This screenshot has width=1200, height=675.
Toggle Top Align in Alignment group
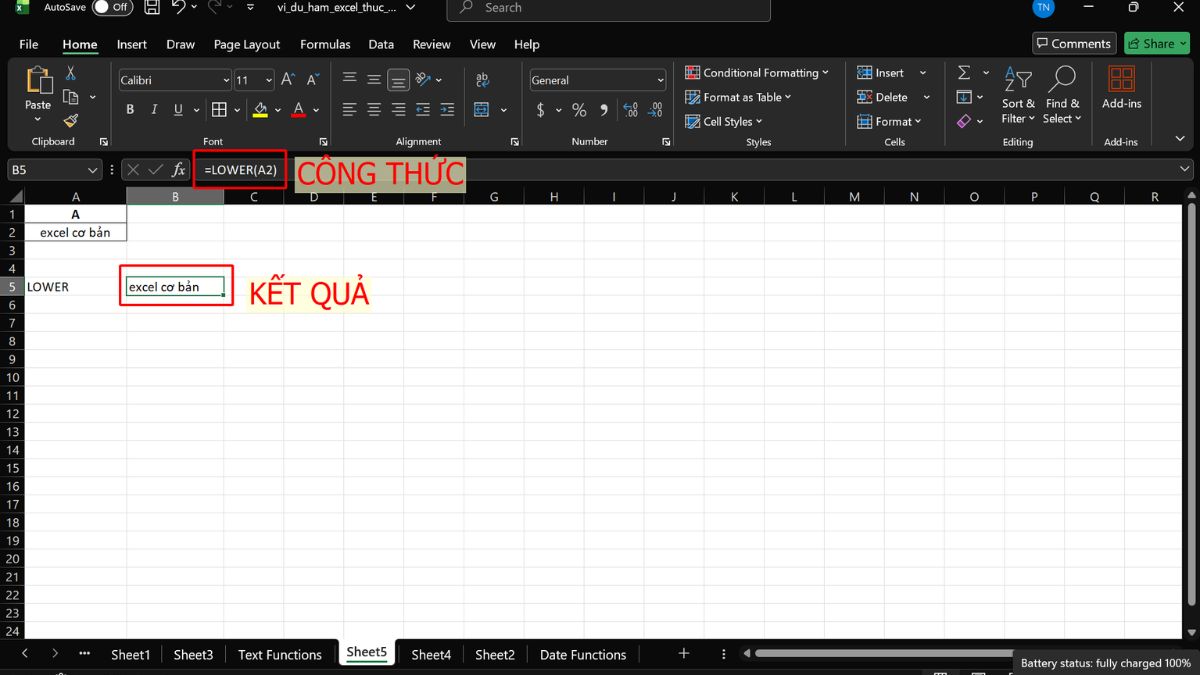(x=349, y=80)
